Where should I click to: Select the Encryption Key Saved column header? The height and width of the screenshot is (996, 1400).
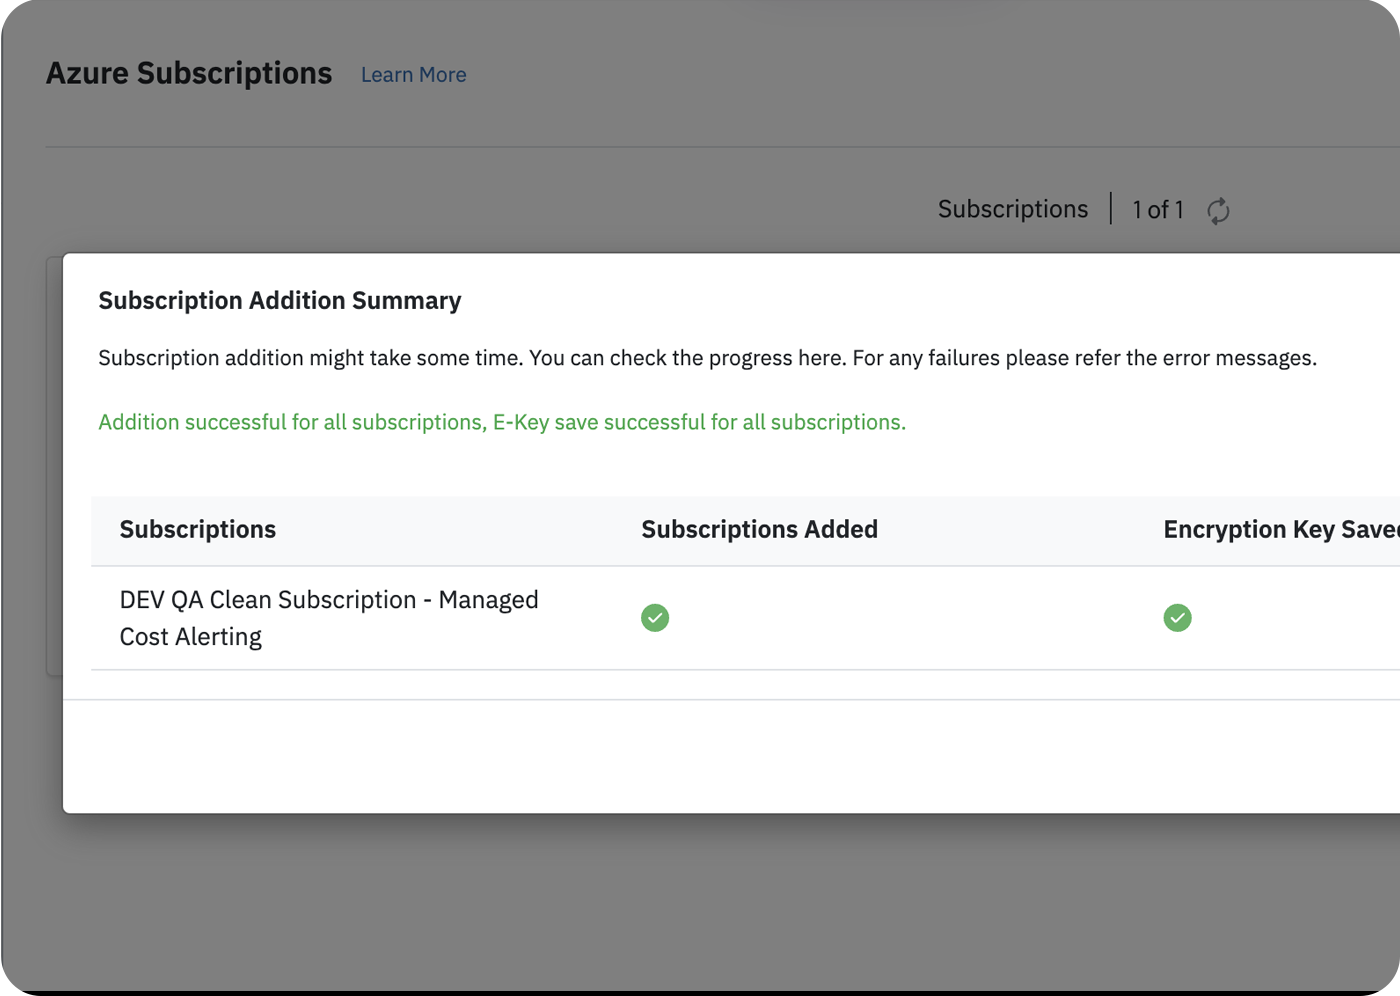[1280, 529]
